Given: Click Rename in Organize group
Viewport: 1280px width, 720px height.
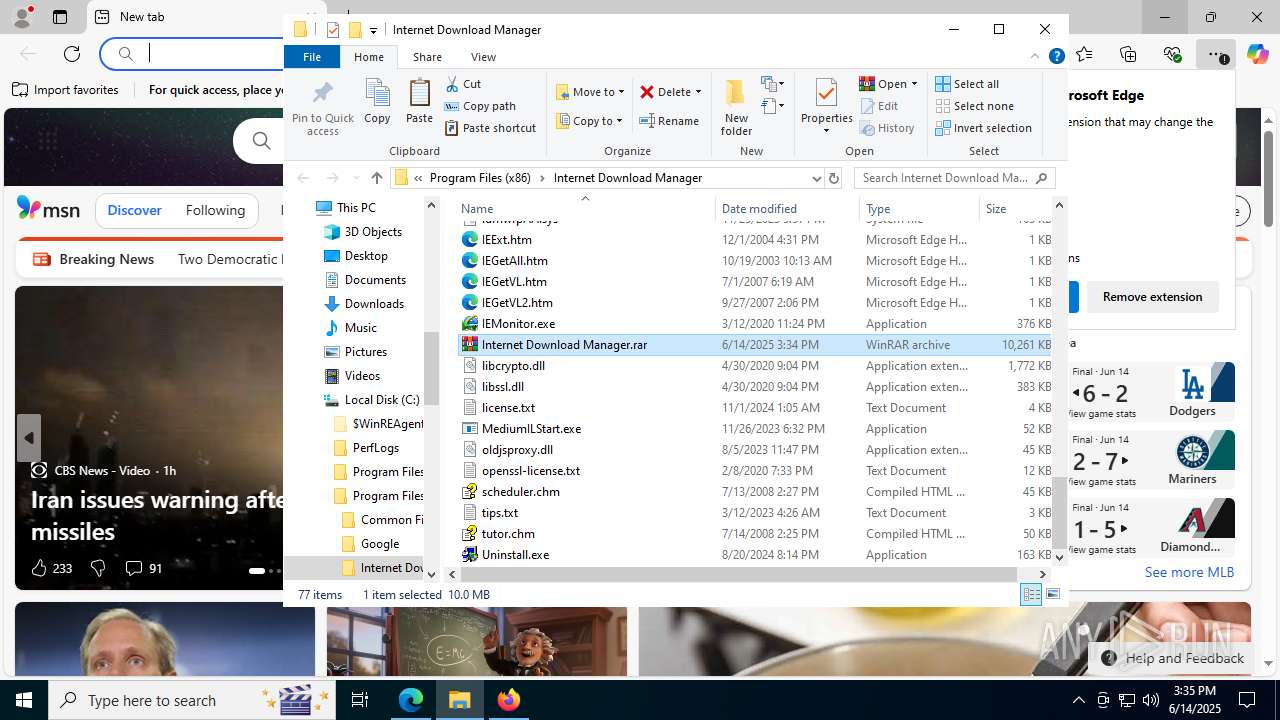Looking at the screenshot, I should tap(669, 121).
